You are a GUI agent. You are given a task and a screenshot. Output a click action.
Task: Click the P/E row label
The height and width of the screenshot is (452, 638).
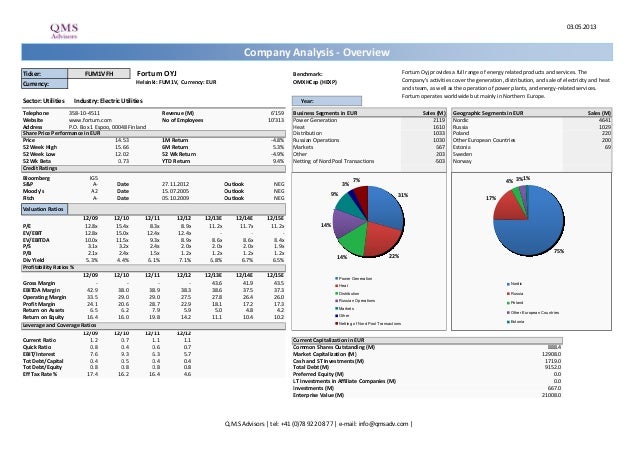click(27, 226)
